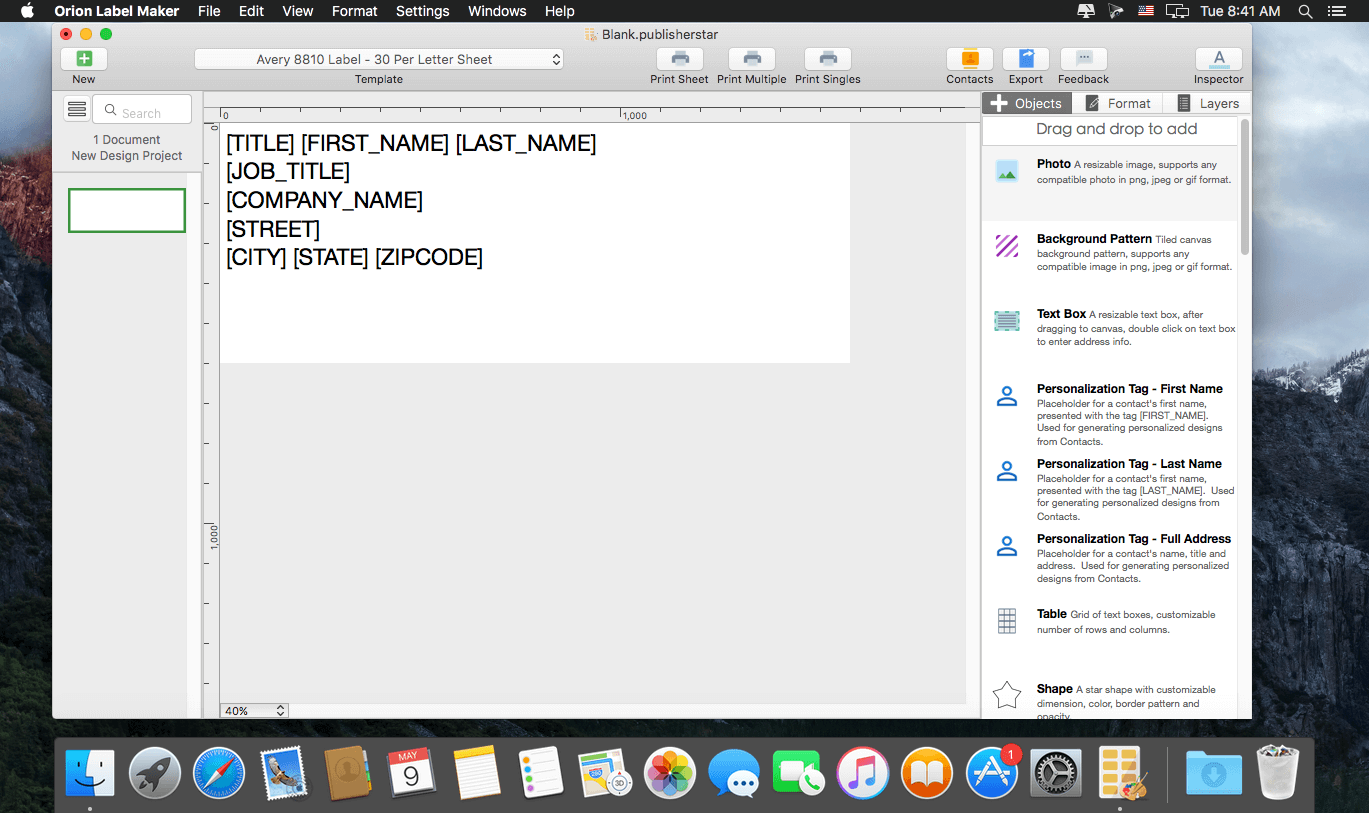Select the Table object icon
The height and width of the screenshot is (813, 1369).
tap(1007, 621)
